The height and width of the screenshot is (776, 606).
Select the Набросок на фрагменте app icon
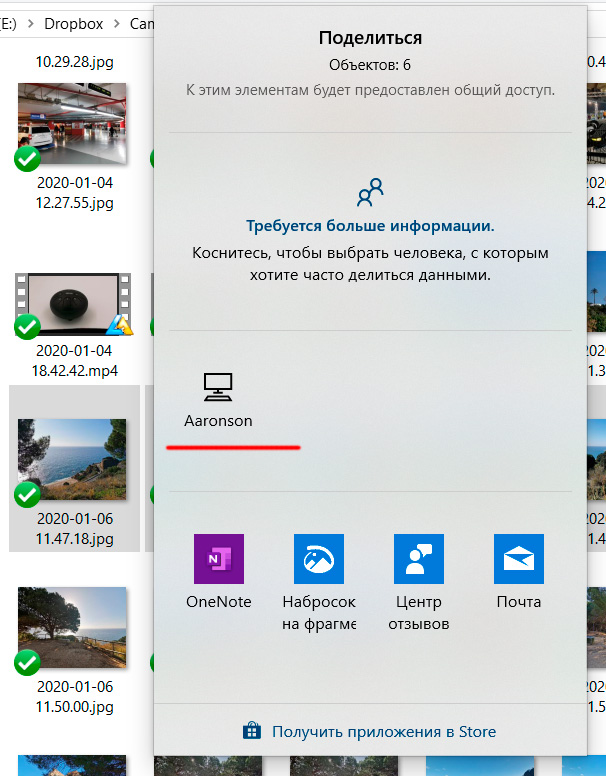tap(319, 559)
